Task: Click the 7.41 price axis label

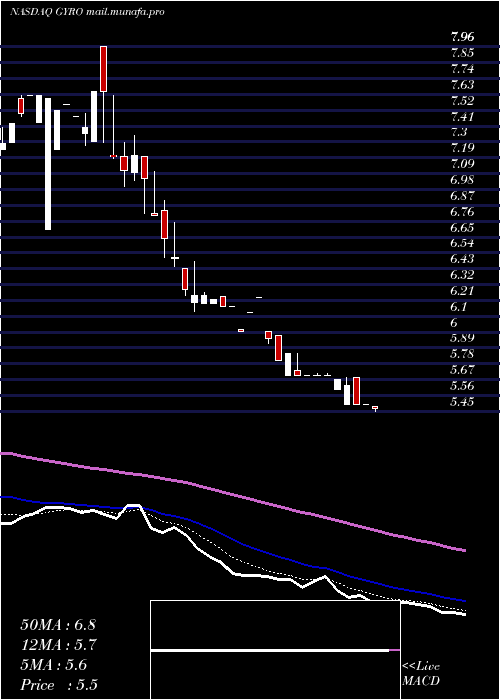Action: coord(462,117)
